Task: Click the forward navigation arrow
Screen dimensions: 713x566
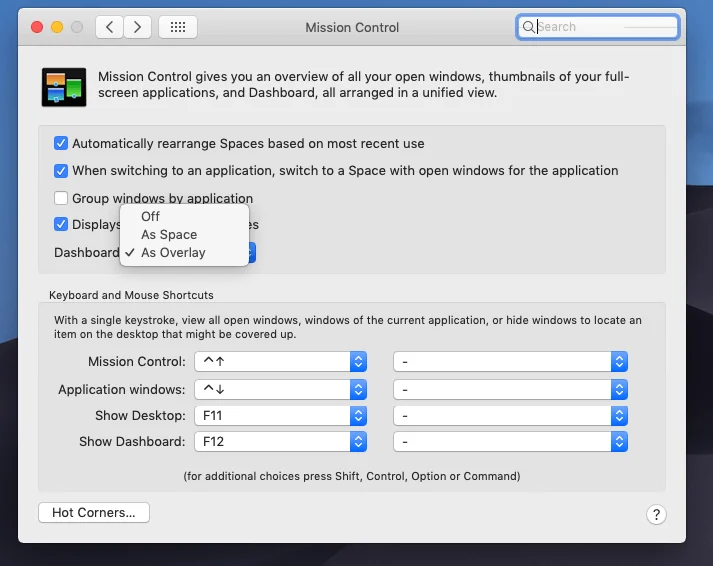Action: 138,27
